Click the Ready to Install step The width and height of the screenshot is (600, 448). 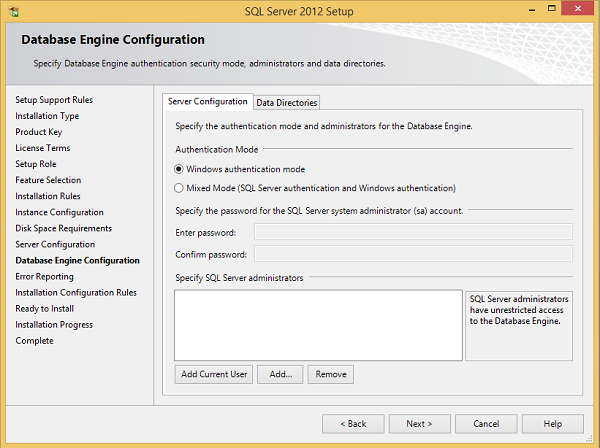[44, 308]
